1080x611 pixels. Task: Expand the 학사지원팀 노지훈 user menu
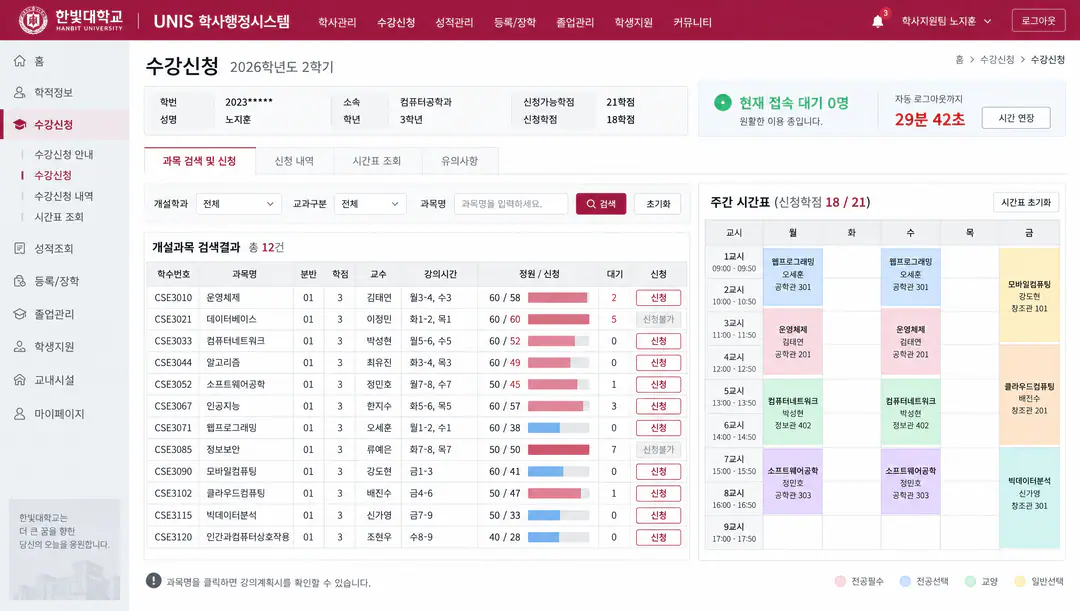coord(946,21)
